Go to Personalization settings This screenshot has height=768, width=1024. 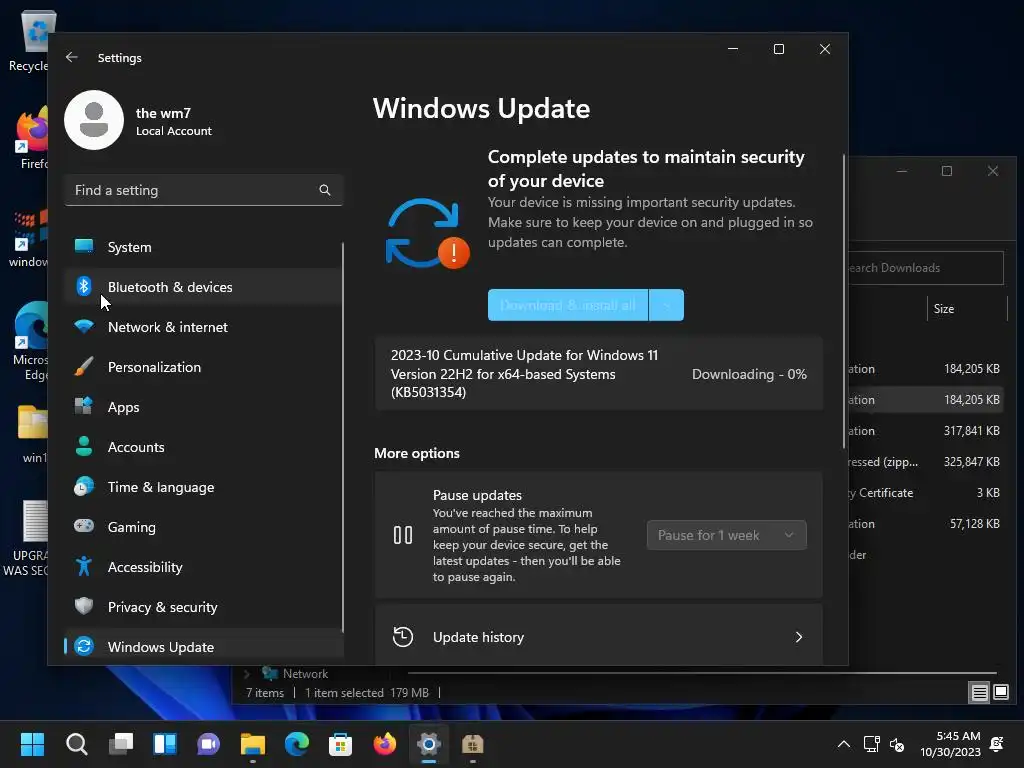click(204, 367)
